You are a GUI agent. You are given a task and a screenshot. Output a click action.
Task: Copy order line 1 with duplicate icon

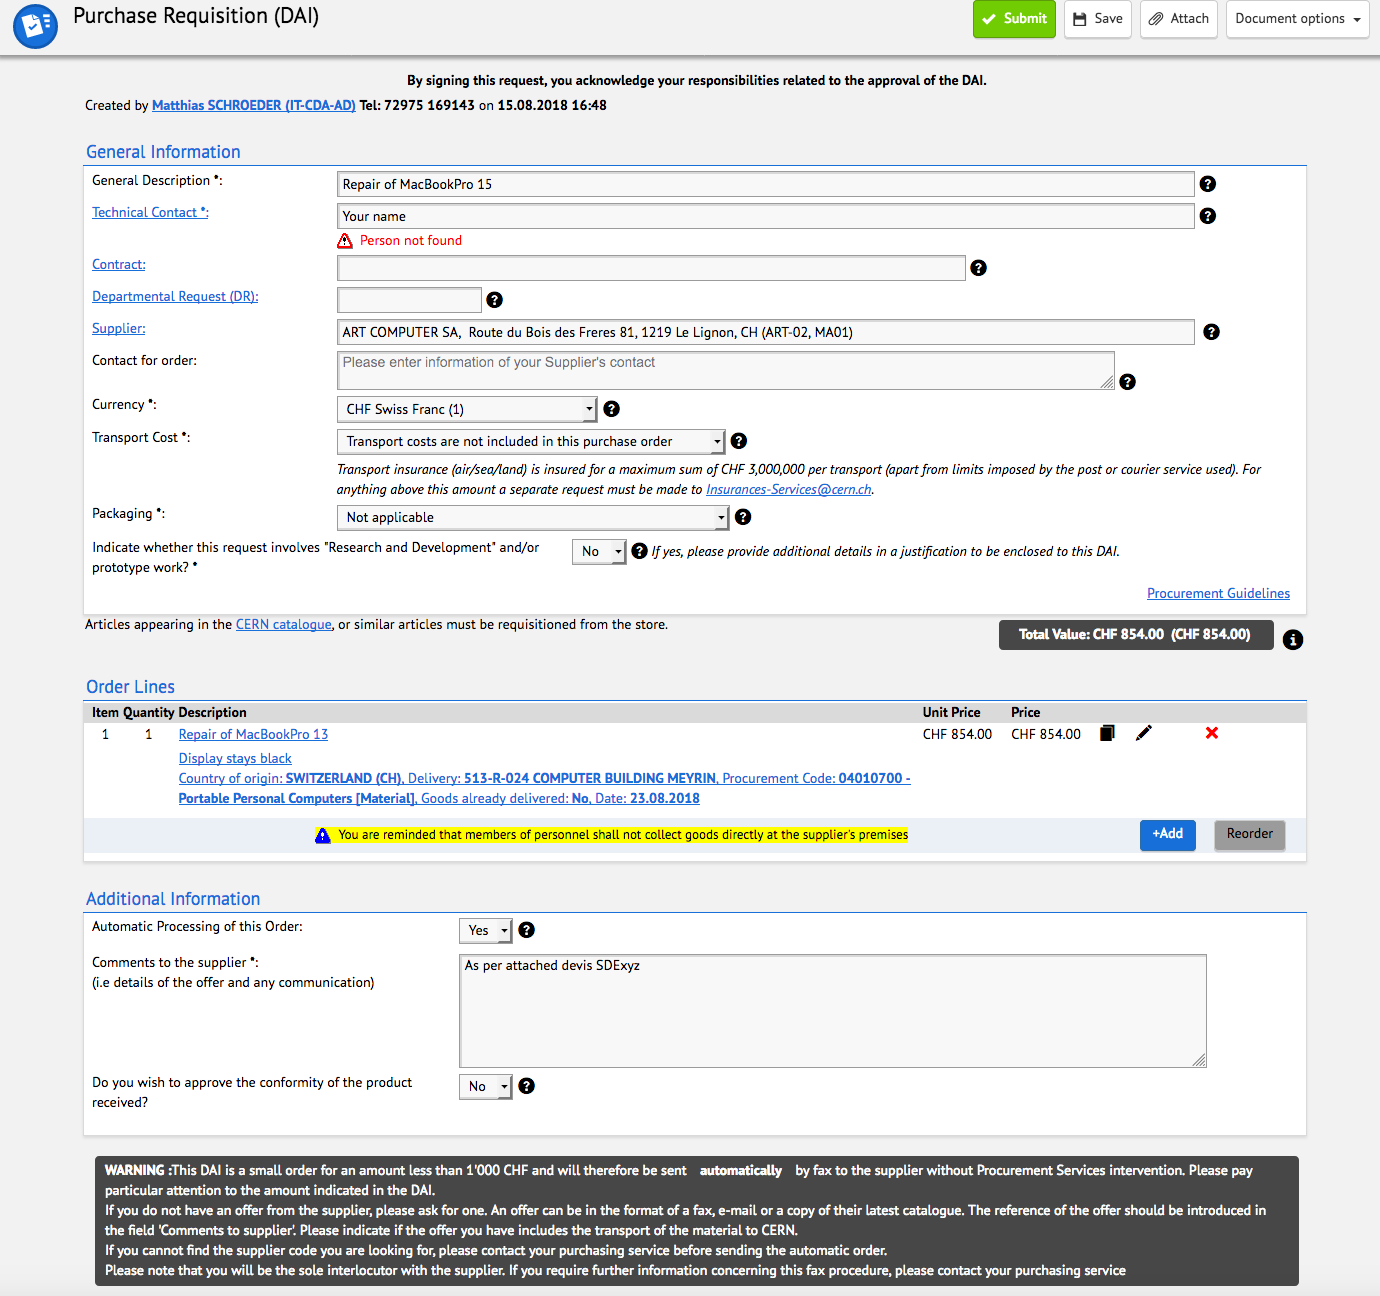(1107, 733)
